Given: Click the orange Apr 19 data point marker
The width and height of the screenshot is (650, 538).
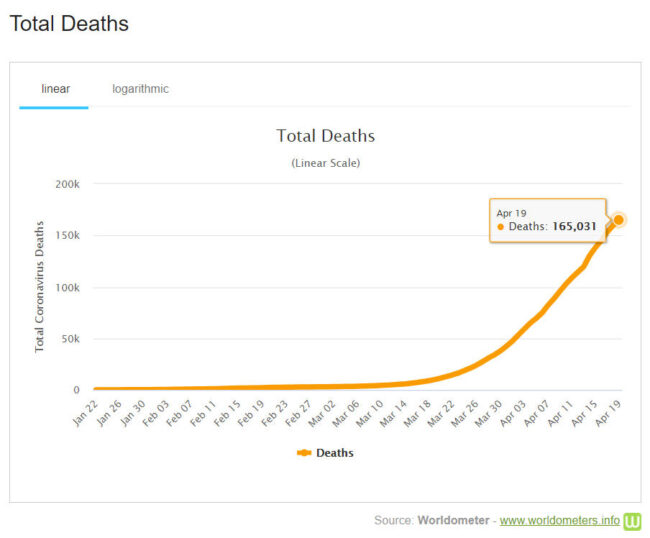Looking at the screenshot, I should pyautogui.click(x=618, y=220).
